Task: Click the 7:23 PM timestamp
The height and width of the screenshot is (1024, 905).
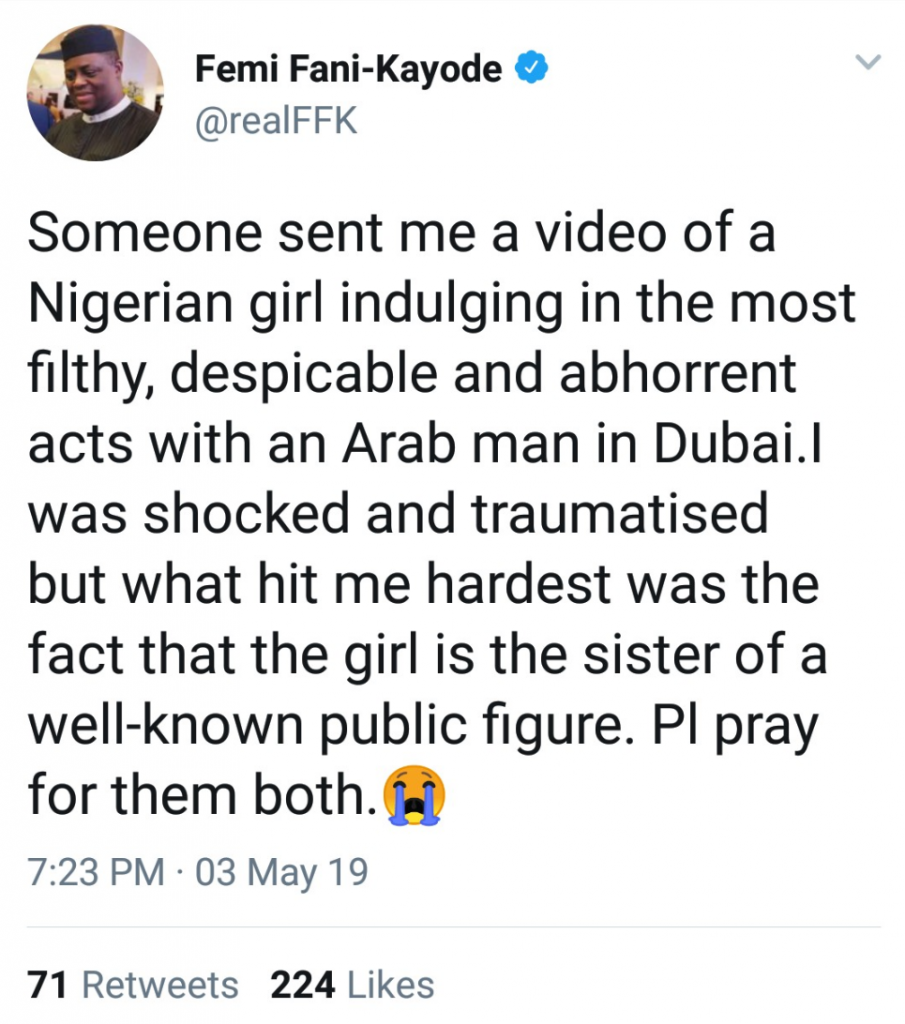Action: point(97,872)
